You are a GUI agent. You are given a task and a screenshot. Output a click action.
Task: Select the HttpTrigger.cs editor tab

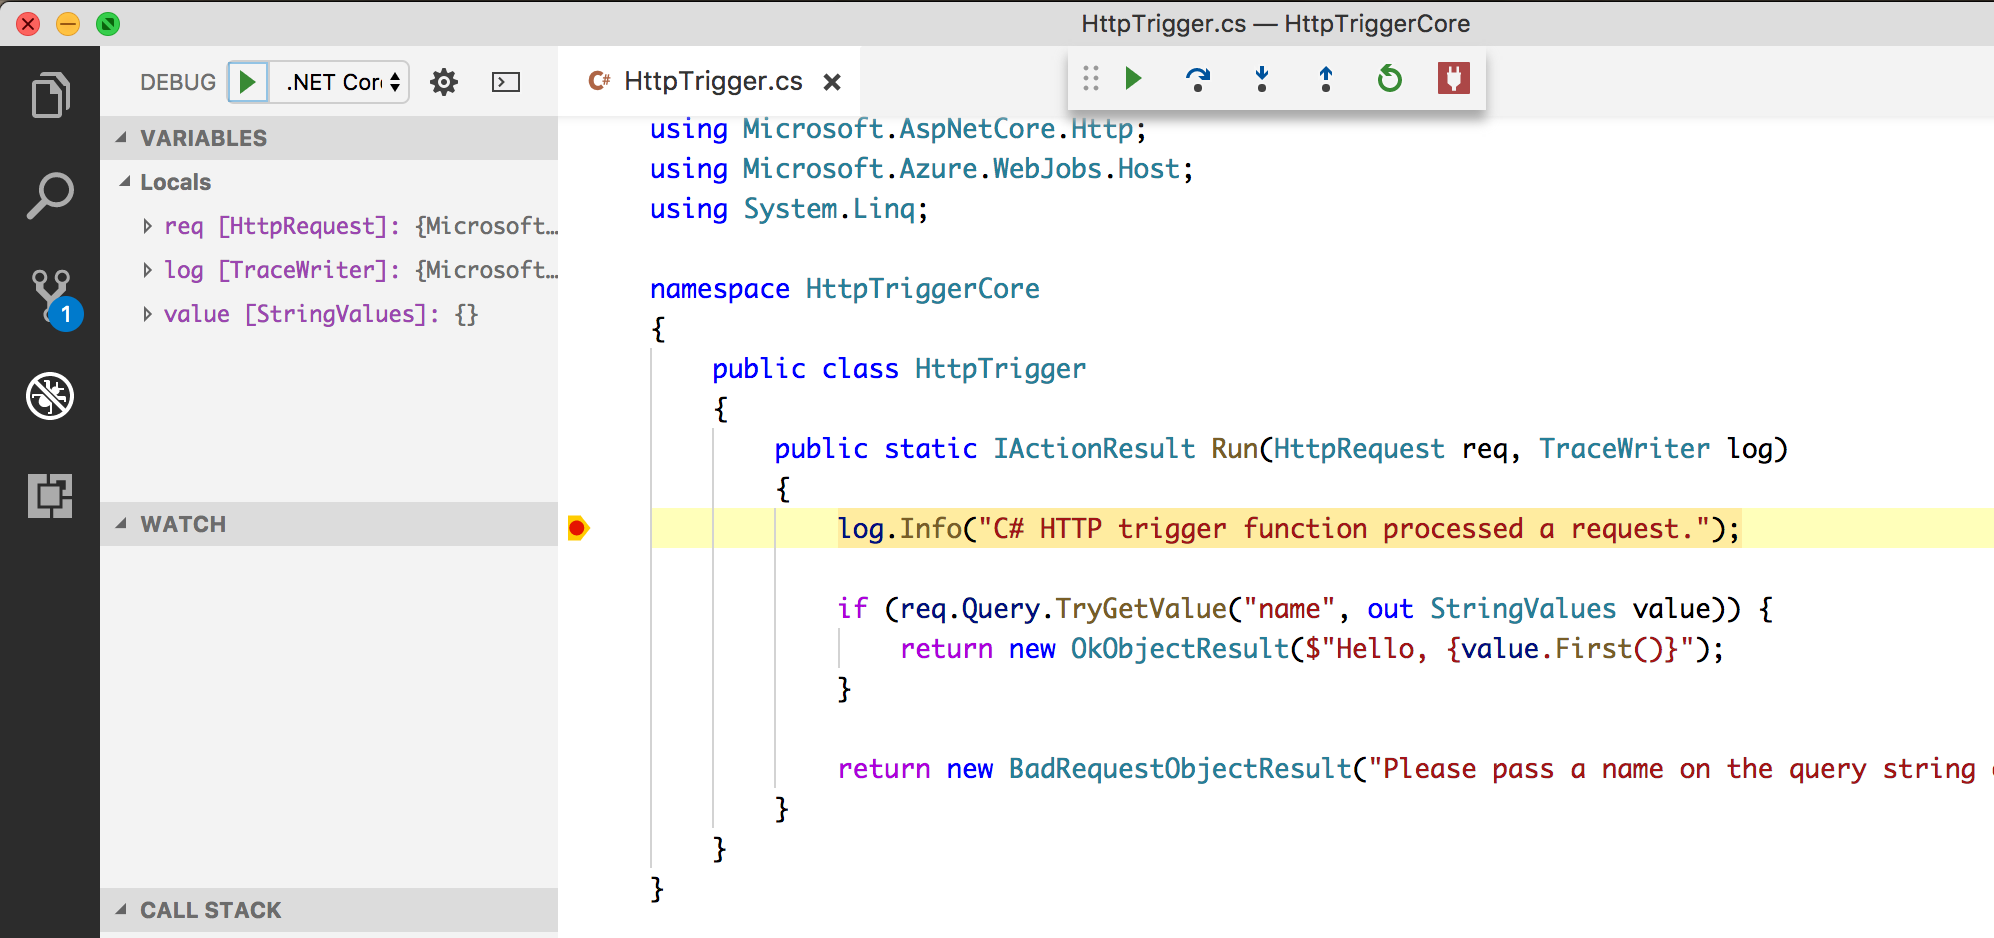[712, 82]
